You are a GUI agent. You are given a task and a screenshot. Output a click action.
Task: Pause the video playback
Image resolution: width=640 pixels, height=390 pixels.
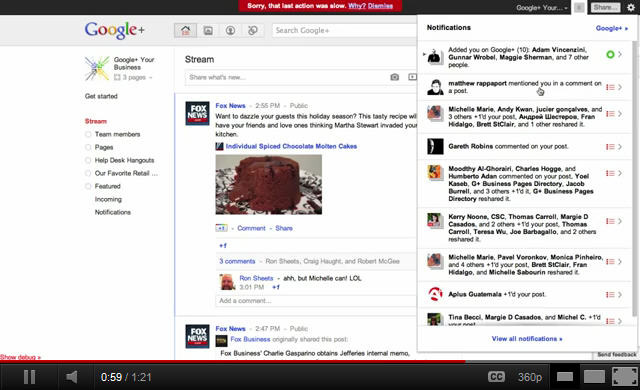(29, 377)
